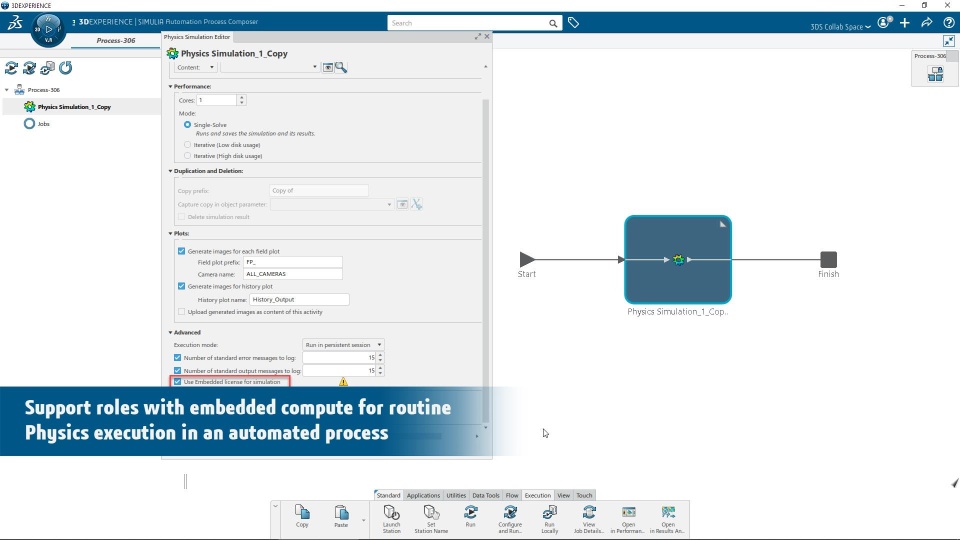Click the refresh icon above the process tree
The height and width of the screenshot is (540, 960).
click(66, 68)
